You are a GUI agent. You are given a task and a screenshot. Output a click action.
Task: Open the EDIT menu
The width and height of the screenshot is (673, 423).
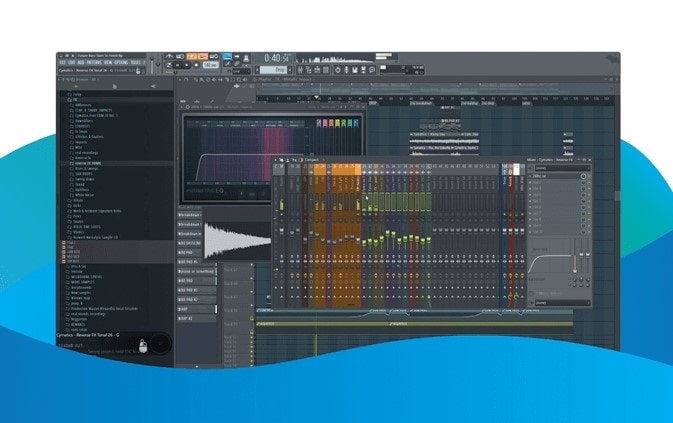[71, 62]
